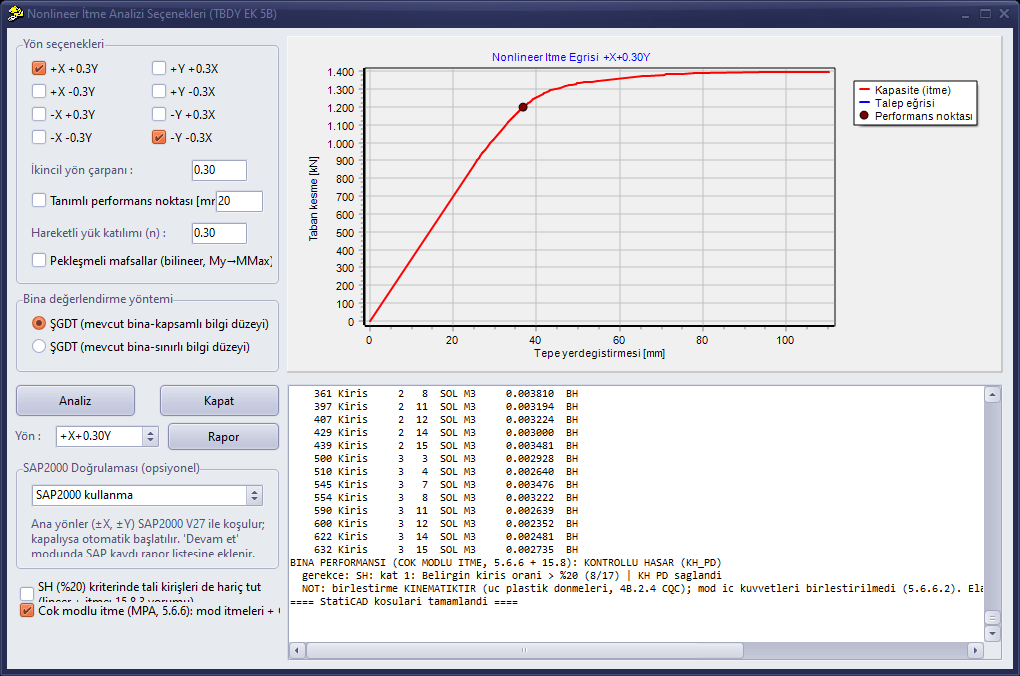Uncheck the +X +0.3Y direction checkbox
The width and height of the screenshot is (1020, 676).
pyautogui.click(x=39, y=68)
